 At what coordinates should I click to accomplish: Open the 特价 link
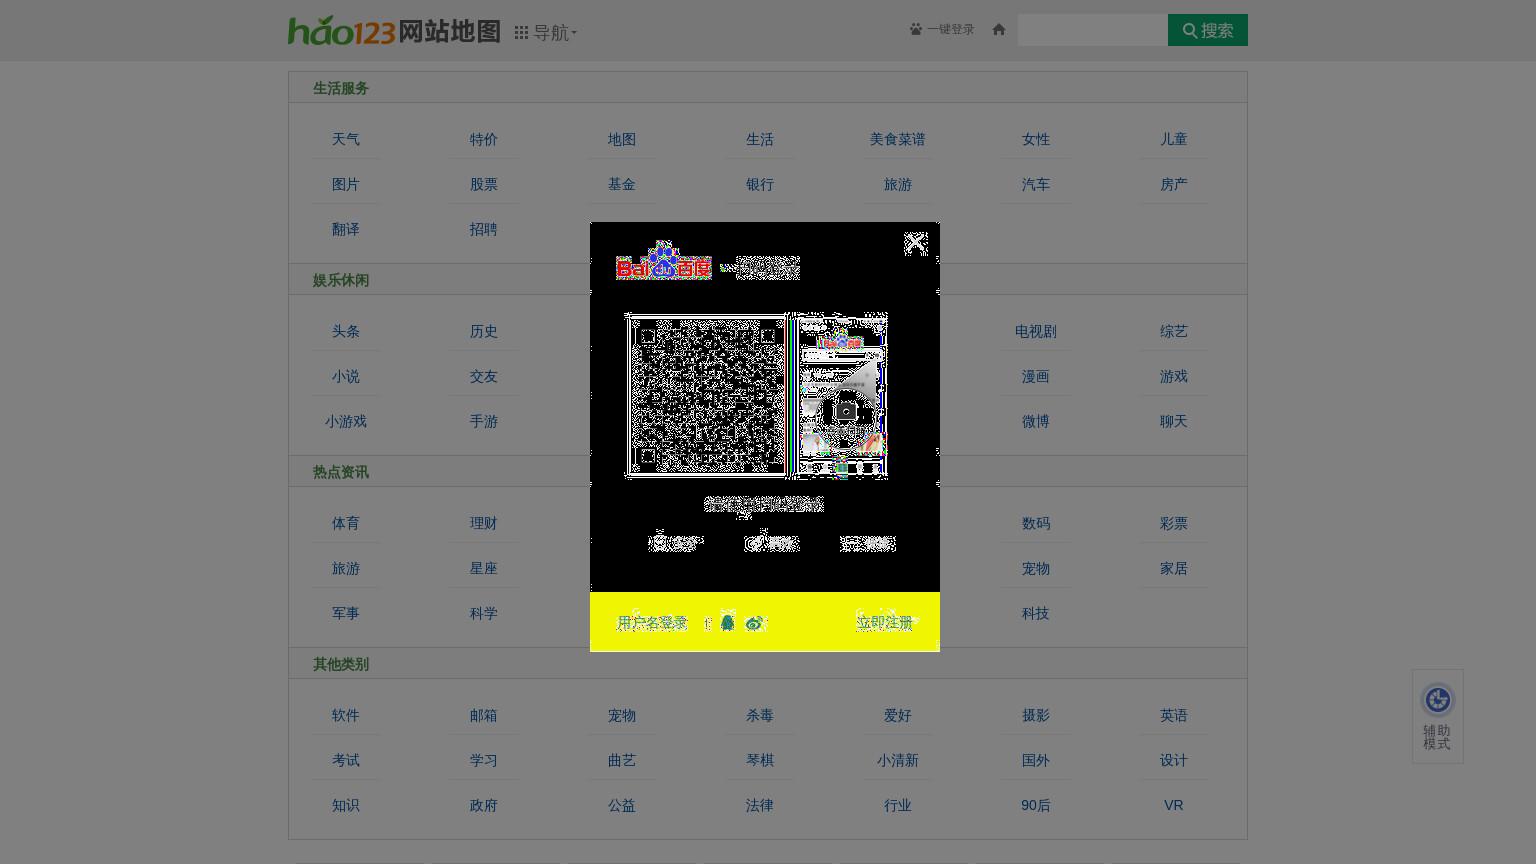point(484,140)
